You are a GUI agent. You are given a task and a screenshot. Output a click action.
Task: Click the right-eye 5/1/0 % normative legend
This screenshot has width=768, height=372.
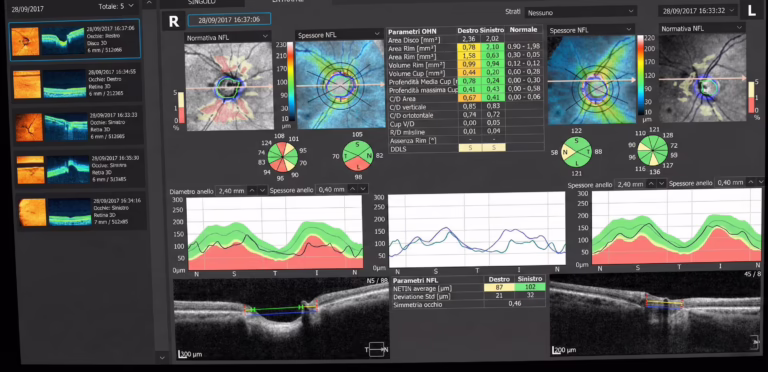(x=182, y=107)
